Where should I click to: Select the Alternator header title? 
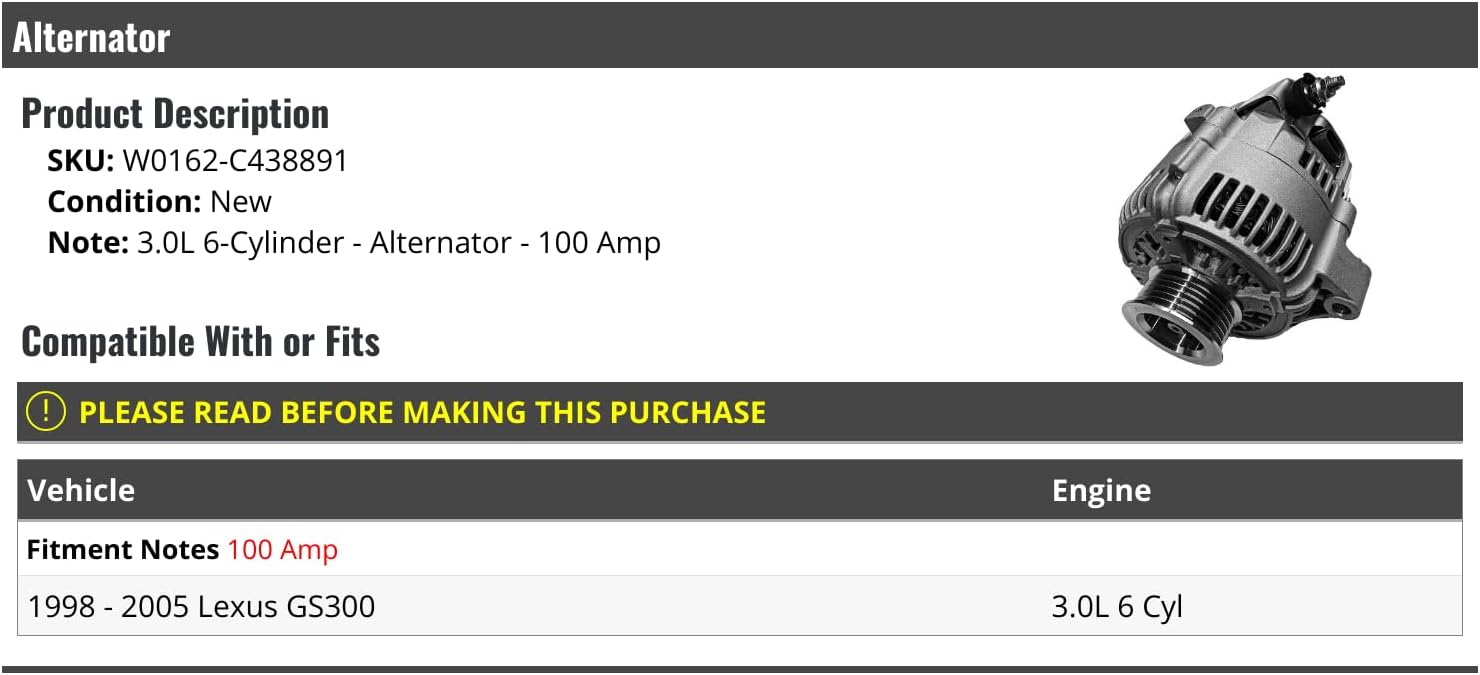(92, 38)
